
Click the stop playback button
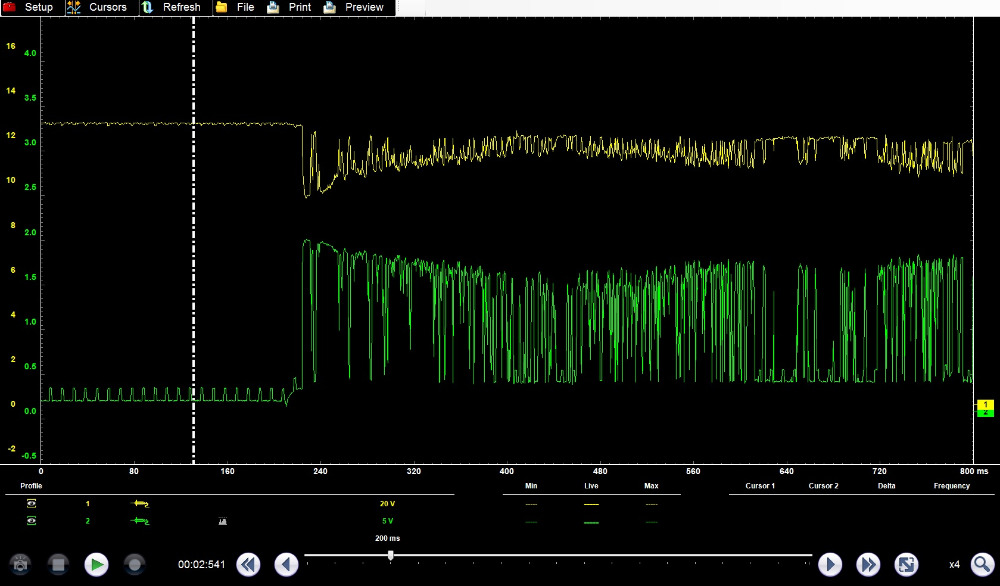click(x=58, y=564)
